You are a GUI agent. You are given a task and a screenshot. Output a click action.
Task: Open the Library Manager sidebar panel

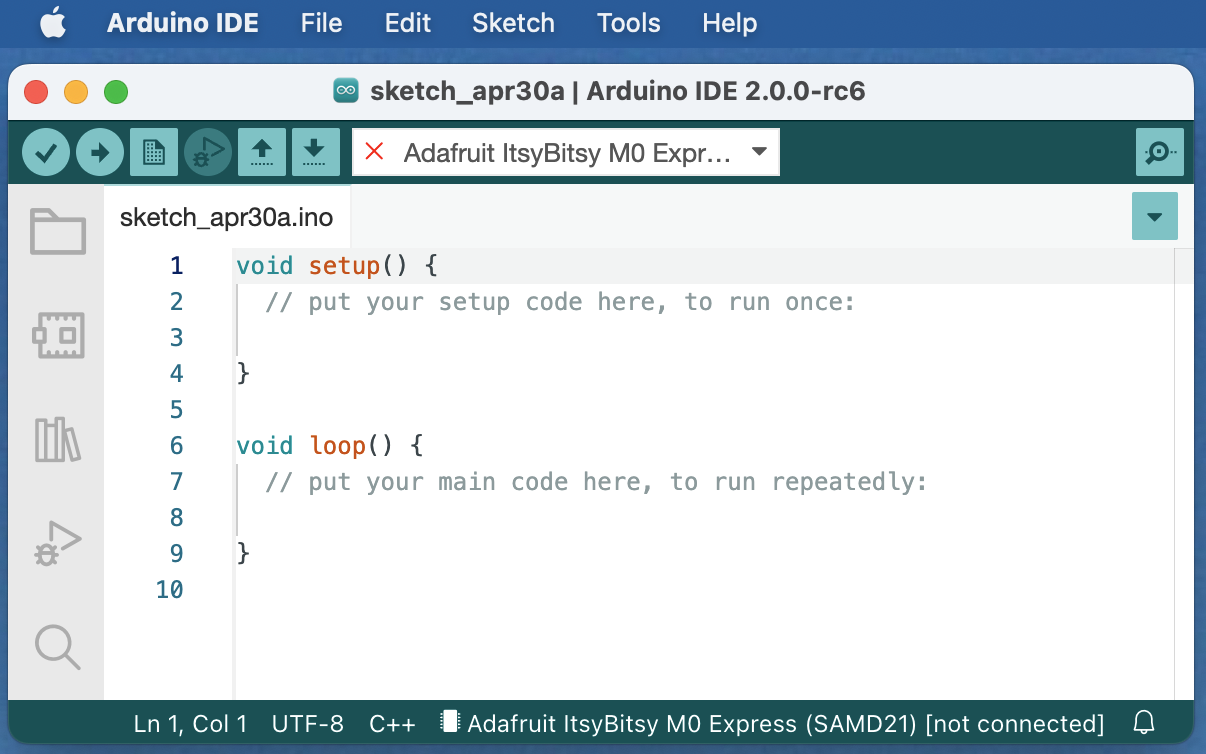click(57, 439)
